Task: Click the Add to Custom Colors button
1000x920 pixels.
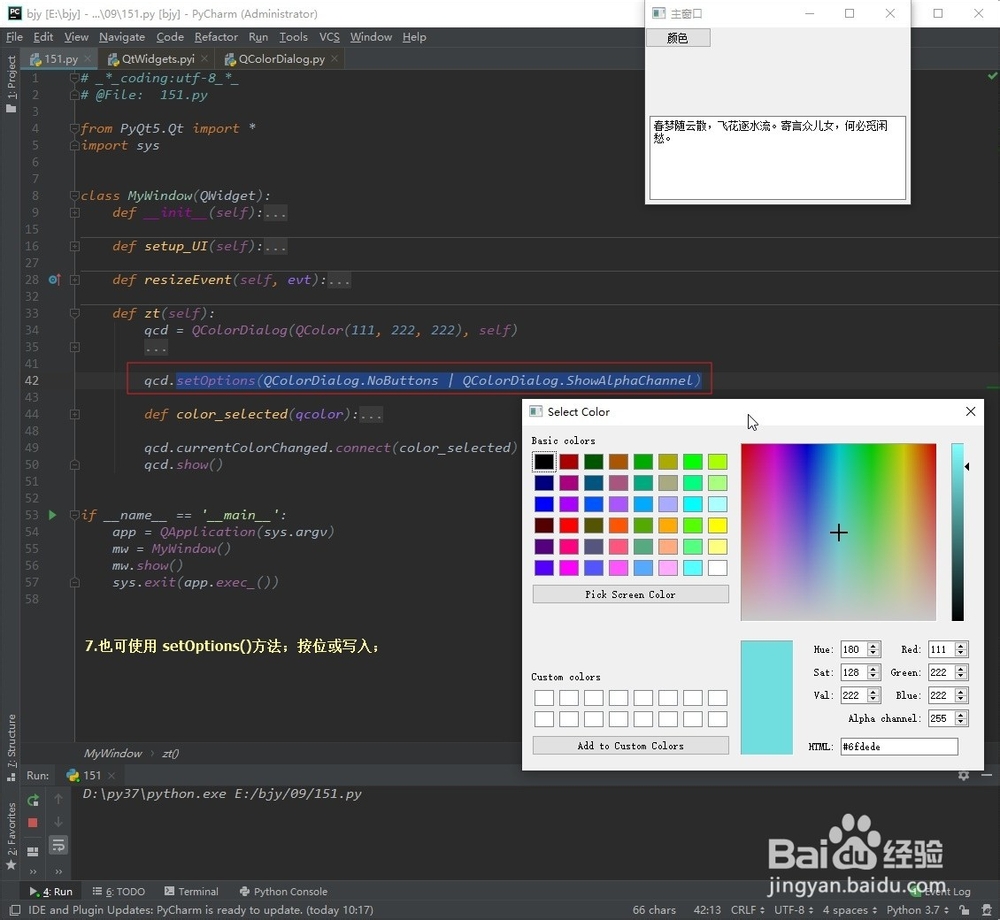Action: (x=630, y=745)
